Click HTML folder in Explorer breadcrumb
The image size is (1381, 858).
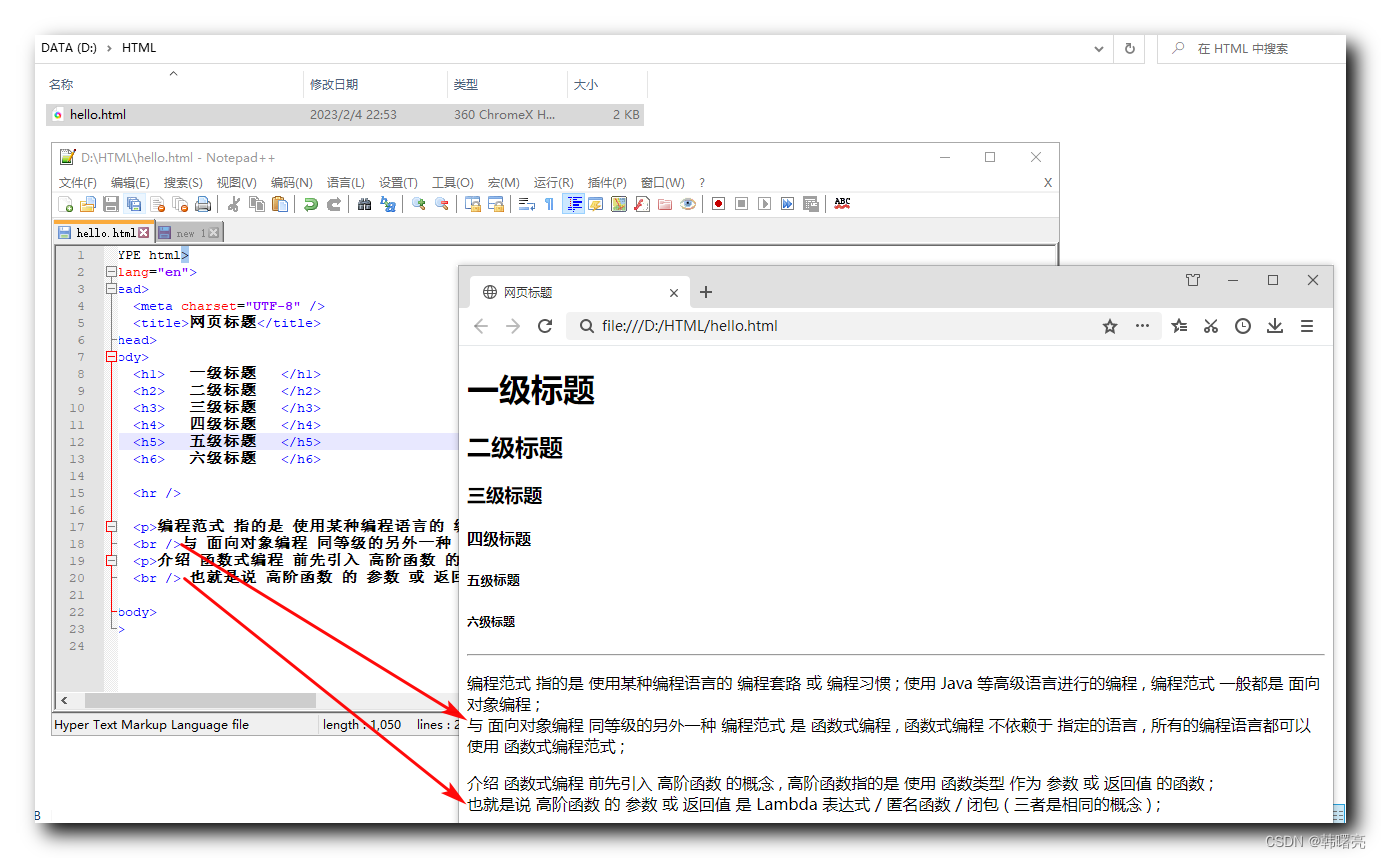point(139,48)
